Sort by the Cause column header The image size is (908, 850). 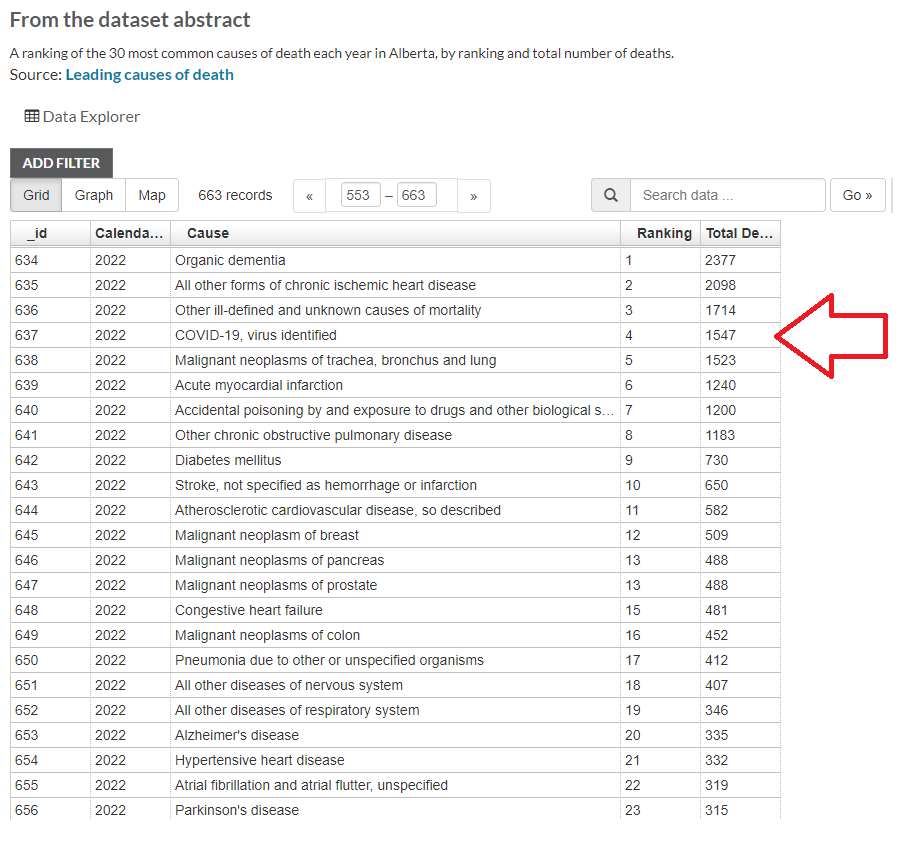click(208, 233)
